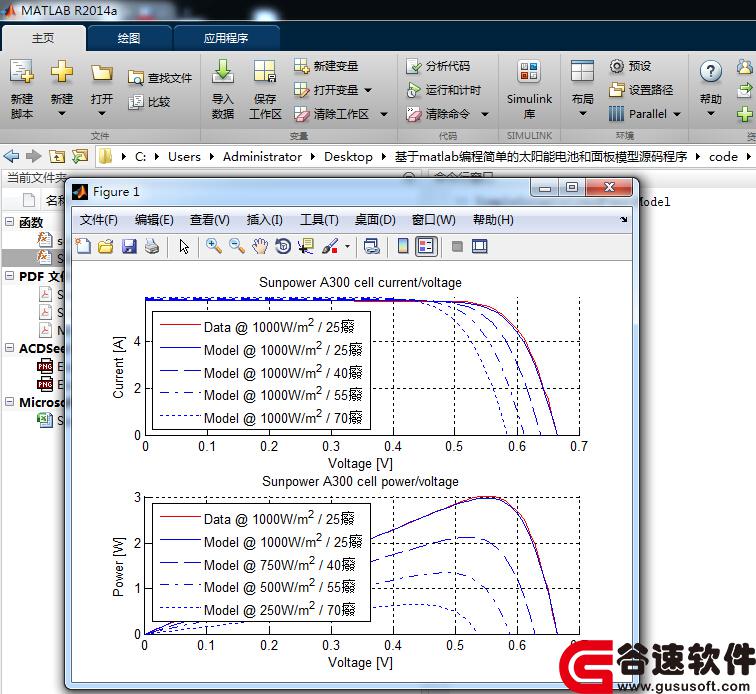The image size is (756, 694).
Task: Select the Rotate 3D tool
Action: 283,246
